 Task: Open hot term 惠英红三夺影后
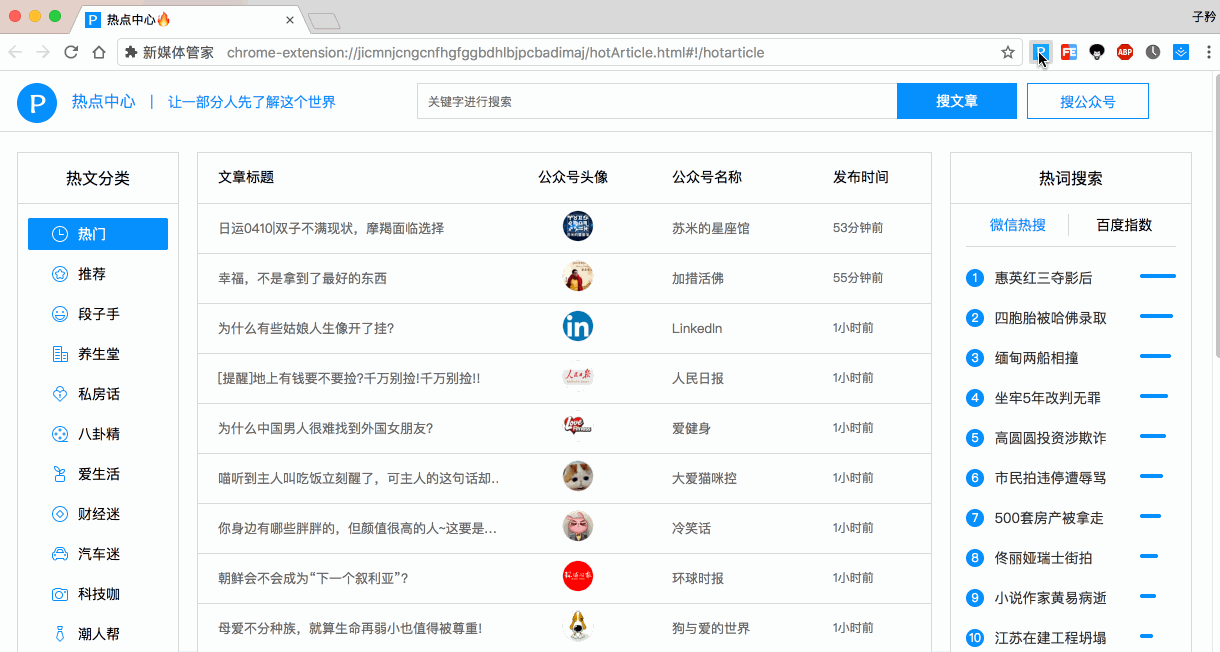[1043, 278]
